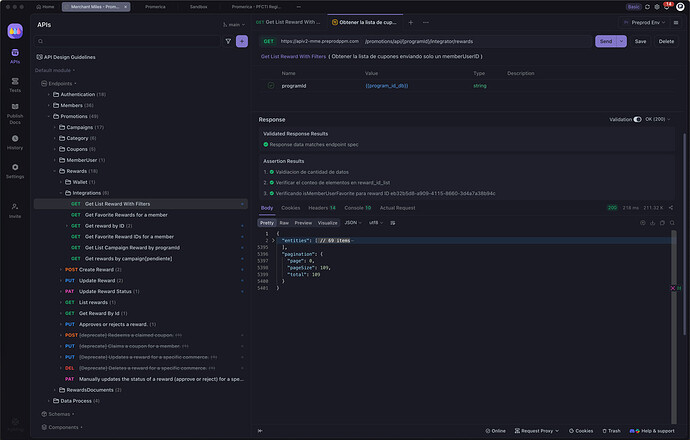Click the API search input field
The width and height of the screenshot is (690, 440).
tap(128, 42)
